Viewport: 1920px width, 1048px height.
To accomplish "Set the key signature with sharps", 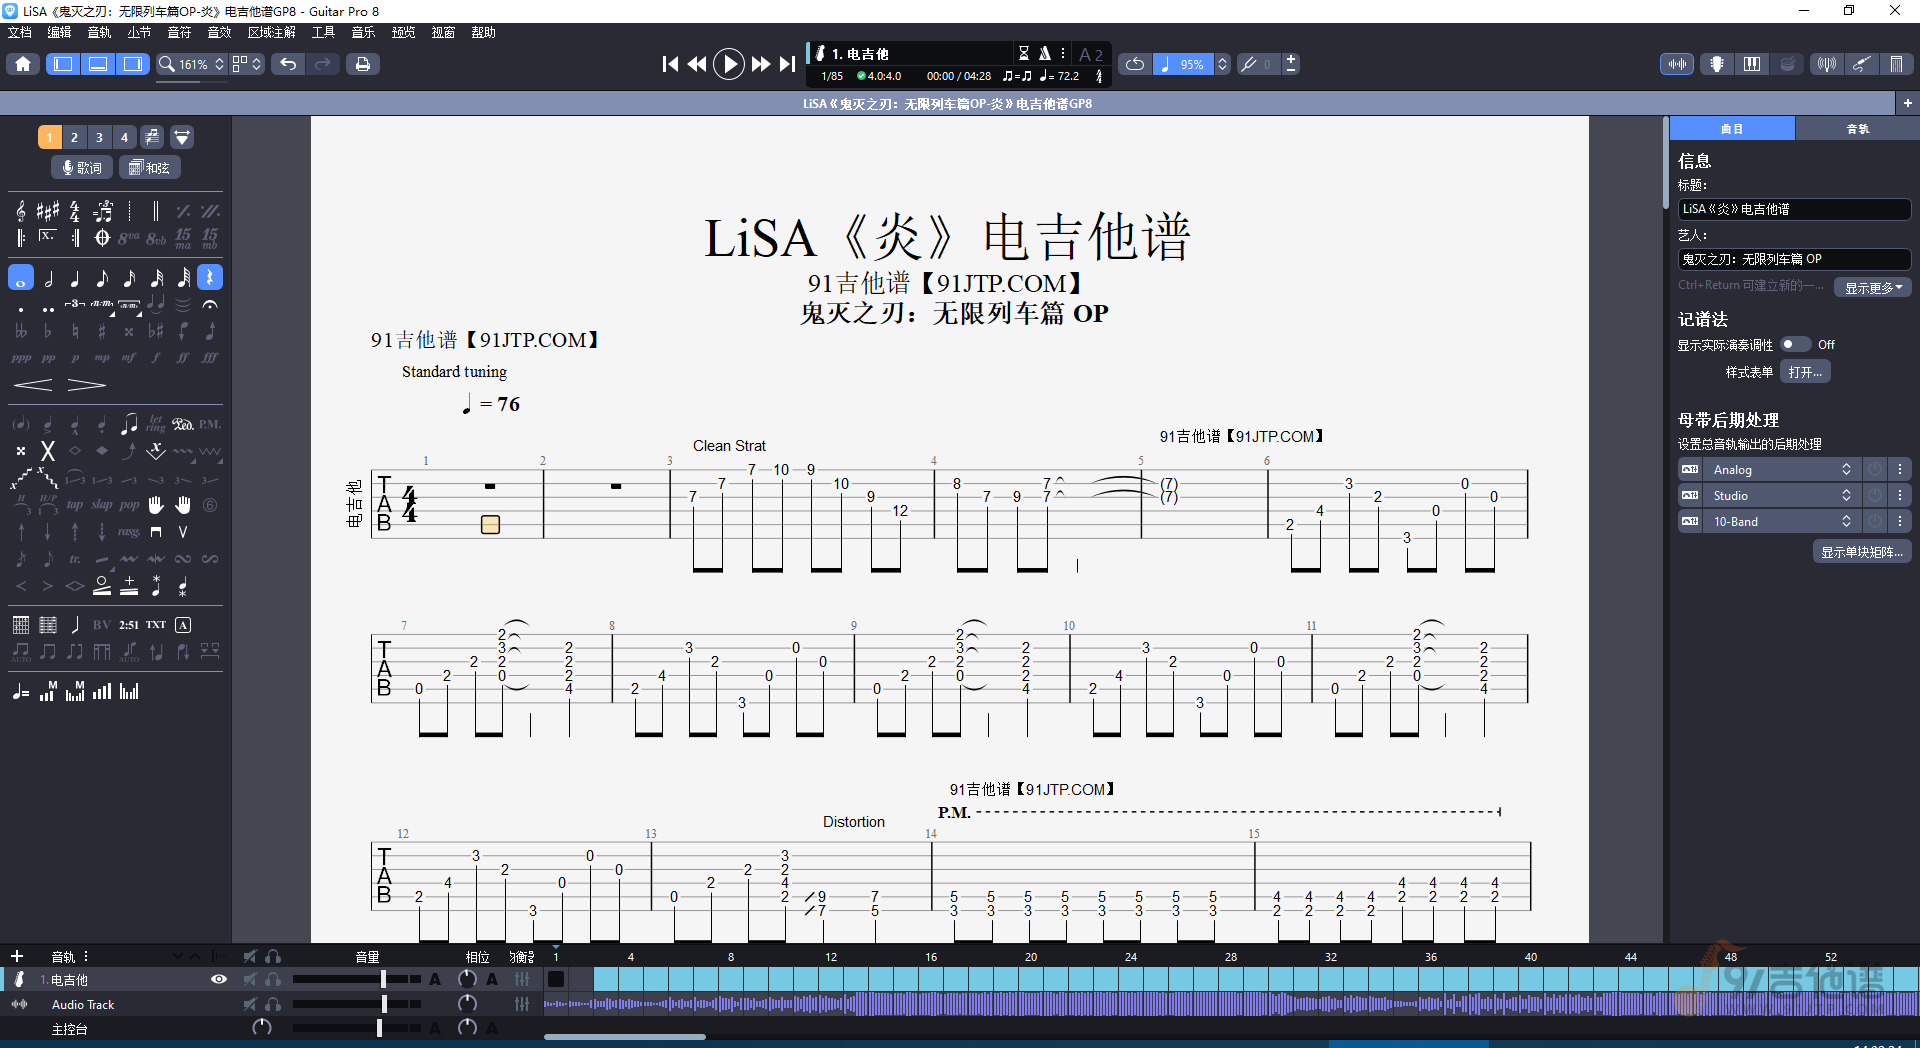I will pyautogui.click(x=48, y=211).
